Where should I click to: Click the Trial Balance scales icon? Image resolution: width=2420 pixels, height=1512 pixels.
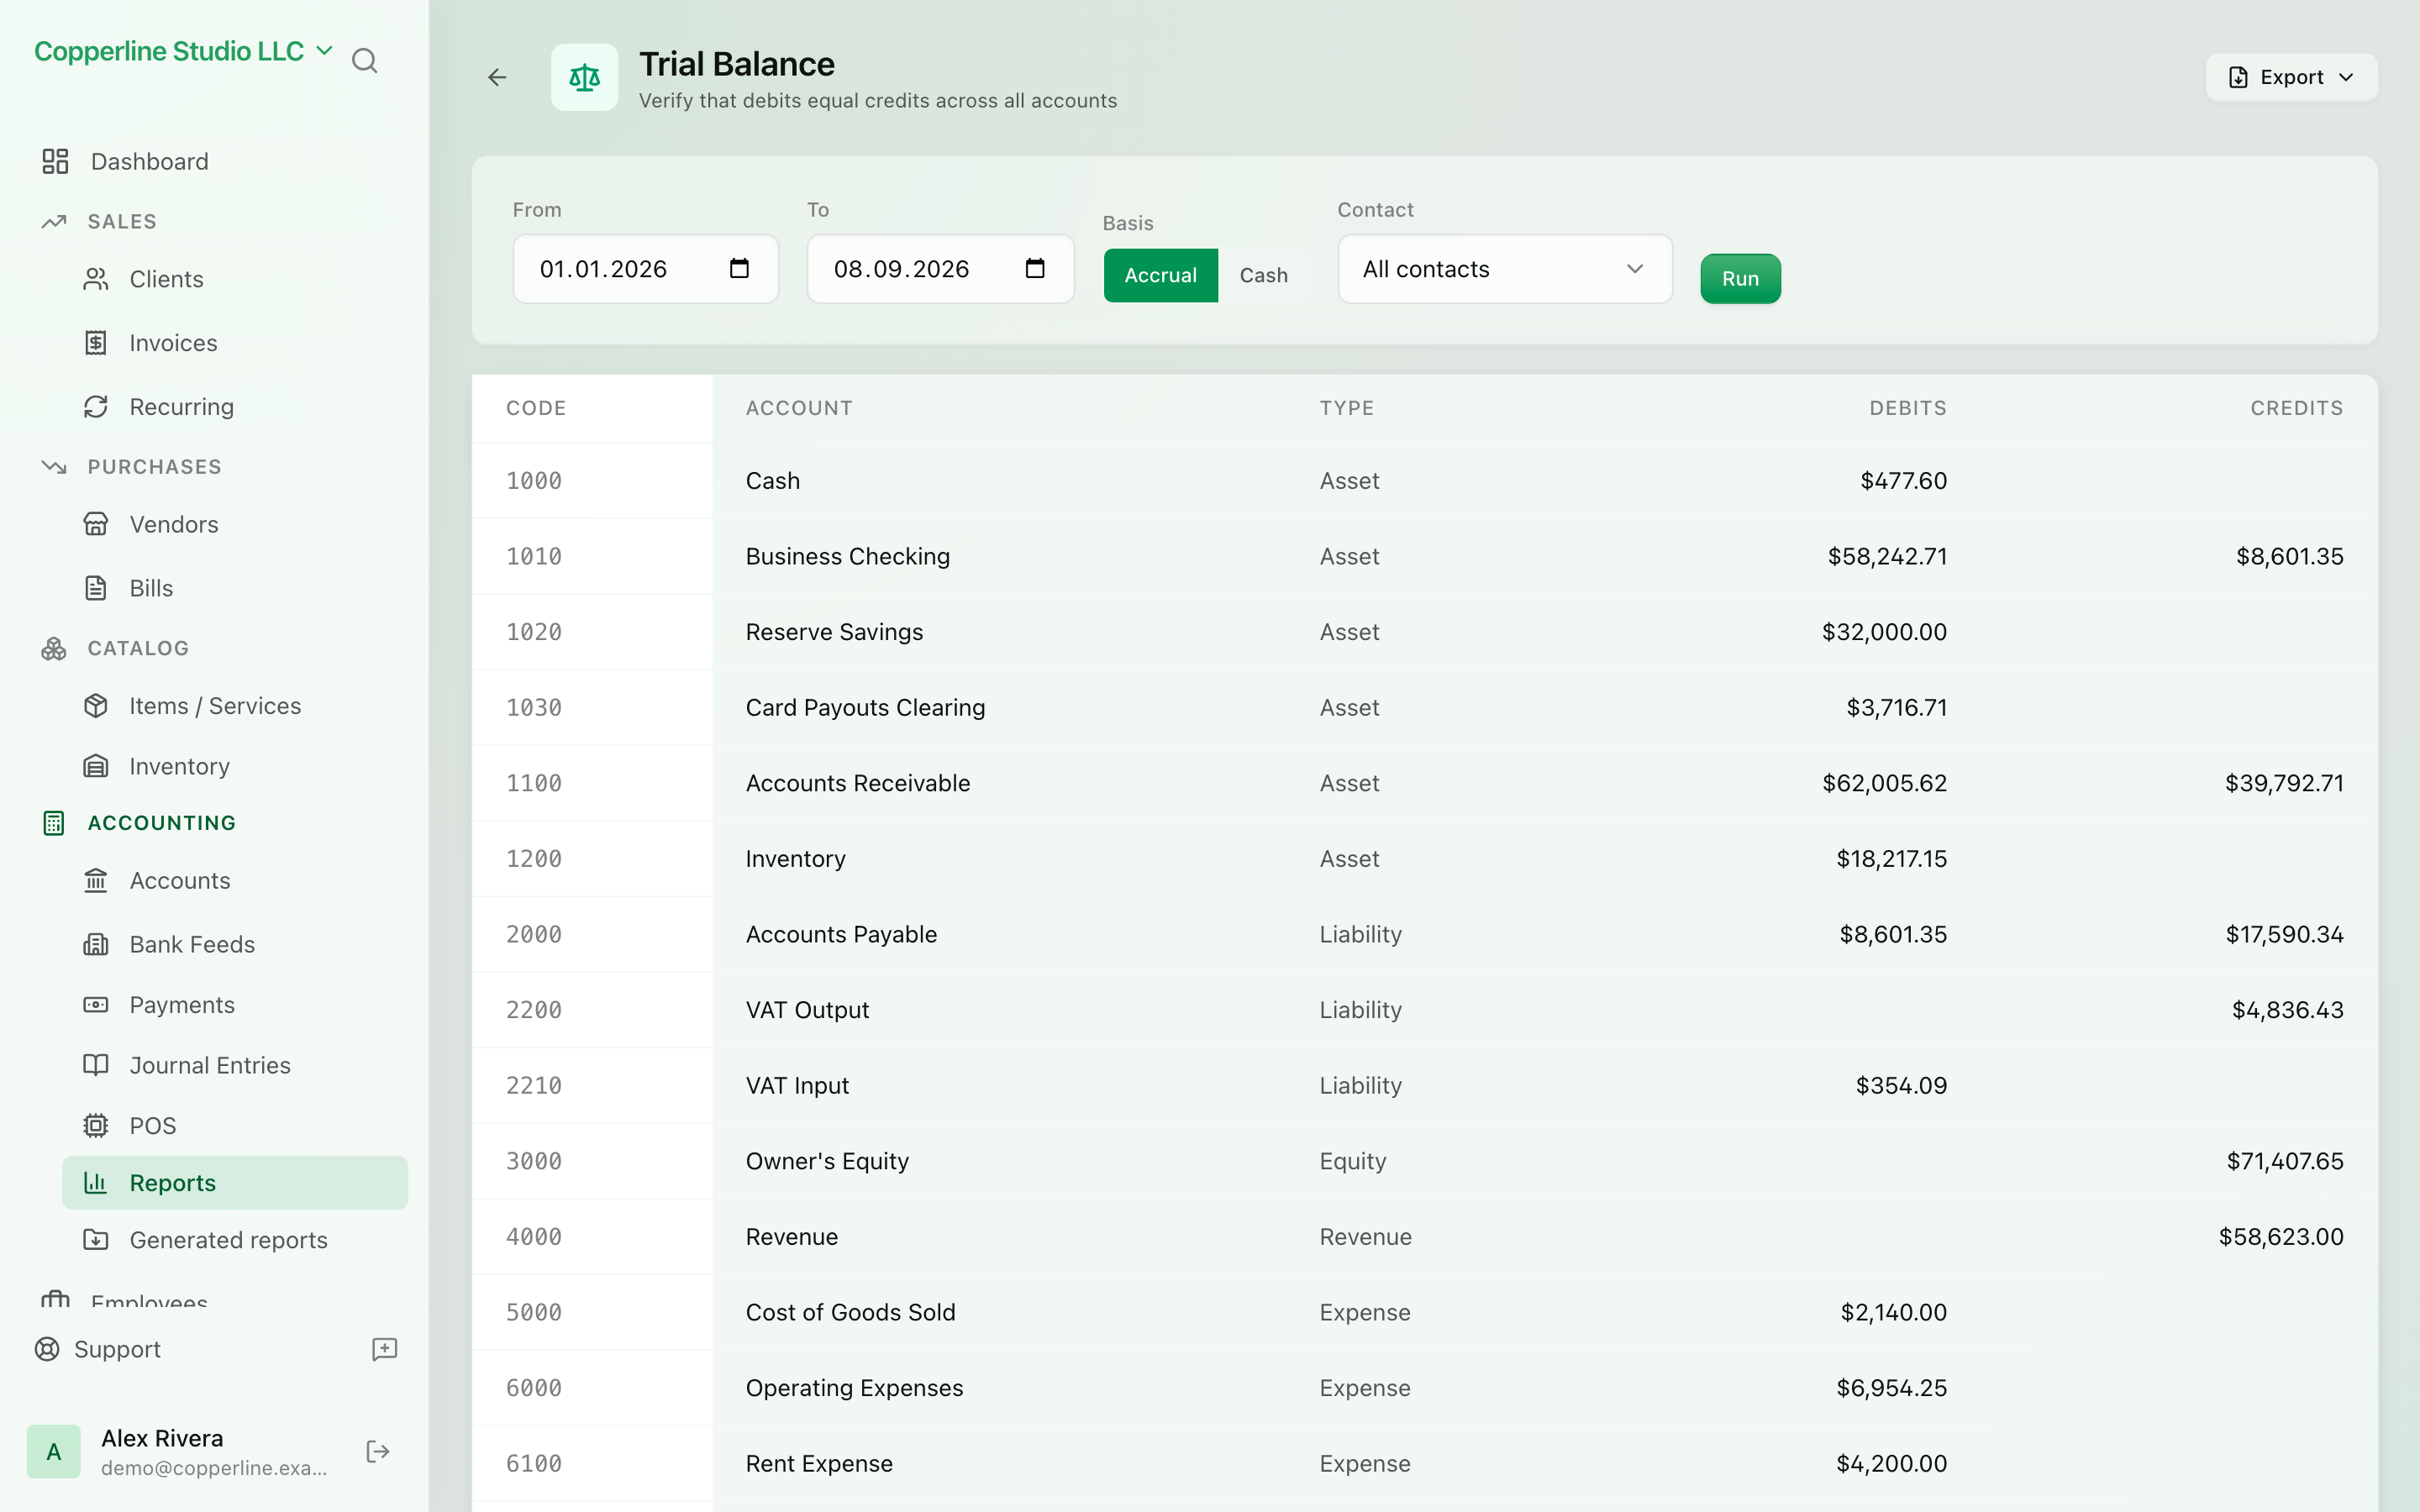pos(585,77)
